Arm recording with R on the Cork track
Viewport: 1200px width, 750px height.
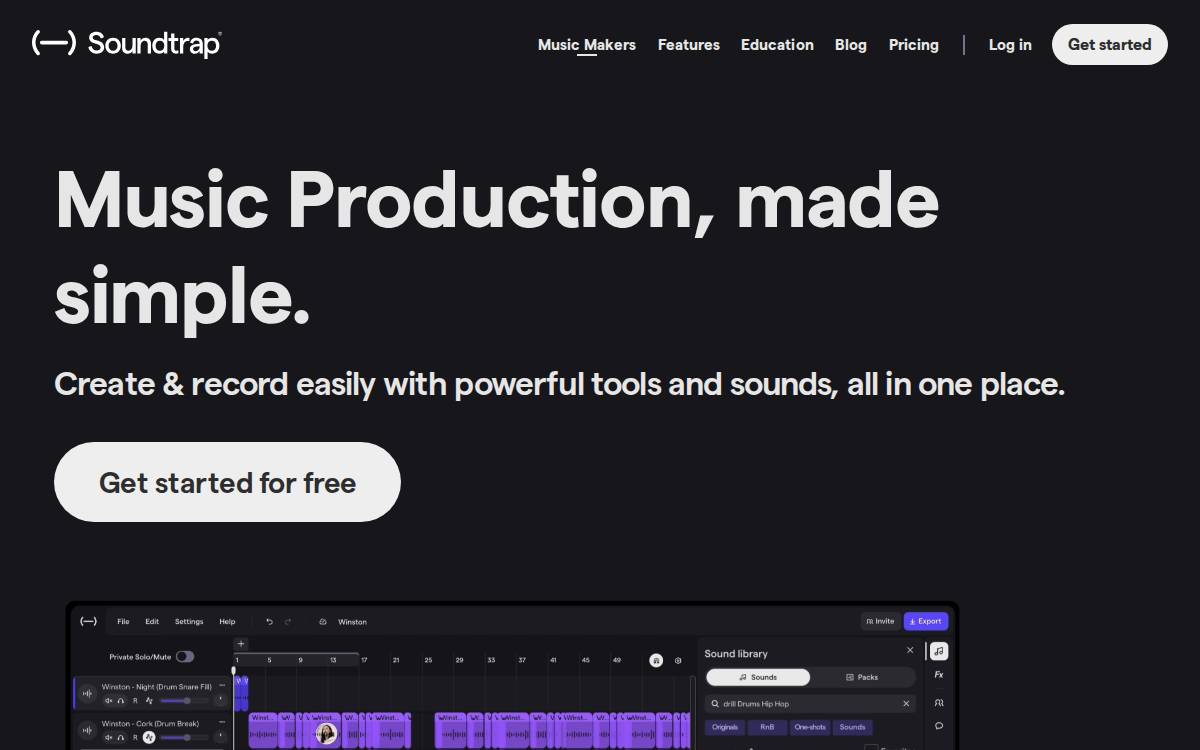tap(135, 737)
